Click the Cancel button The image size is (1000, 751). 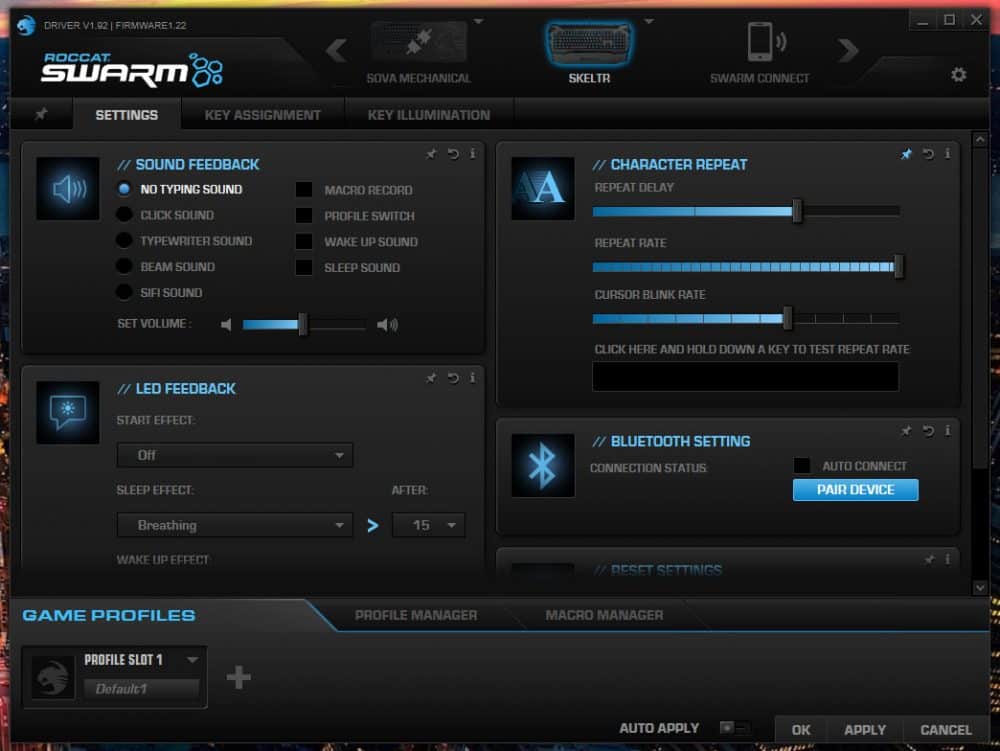[946, 729]
